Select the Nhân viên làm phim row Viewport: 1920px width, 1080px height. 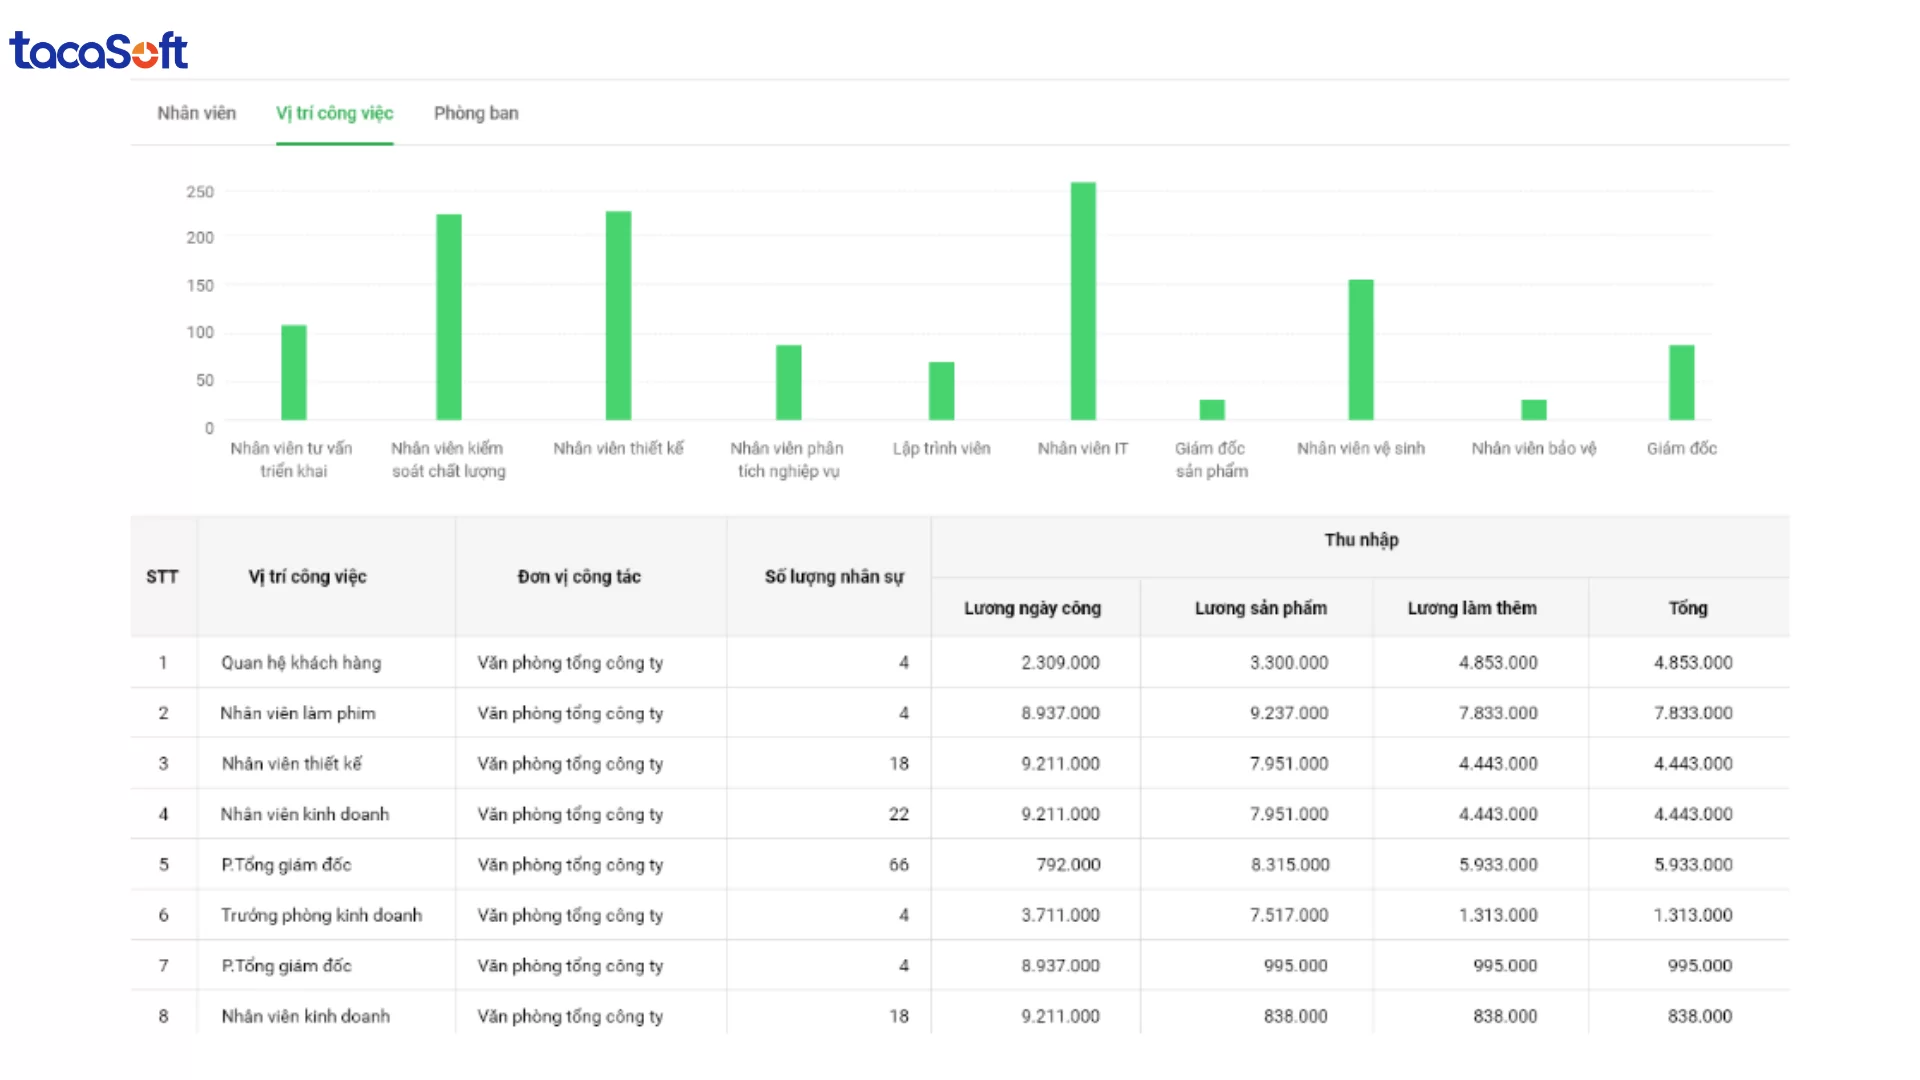pos(298,713)
